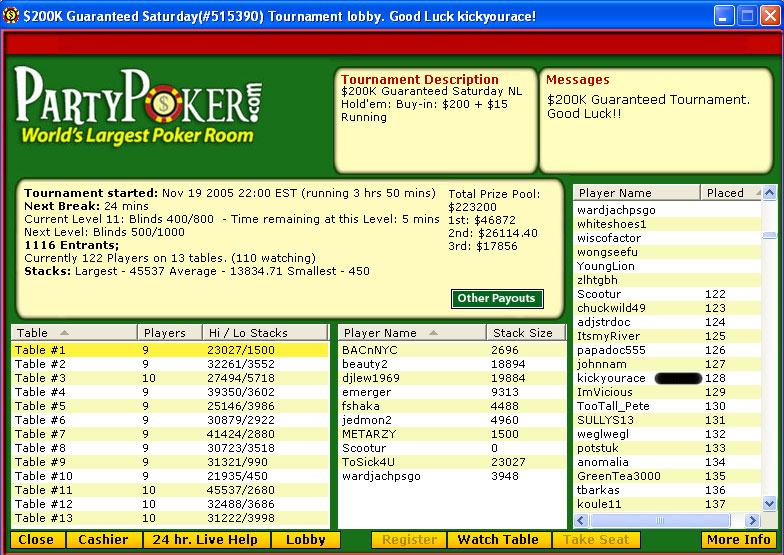The height and width of the screenshot is (555, 784).
Task: Maximize the tournament lobby window
Action: (746, 16)
